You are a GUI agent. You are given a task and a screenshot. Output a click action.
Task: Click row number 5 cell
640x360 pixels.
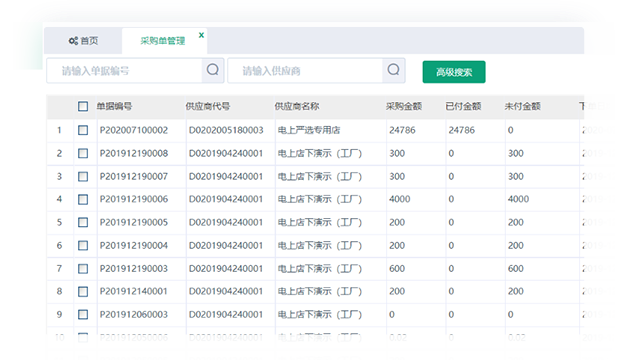(60, 222)
